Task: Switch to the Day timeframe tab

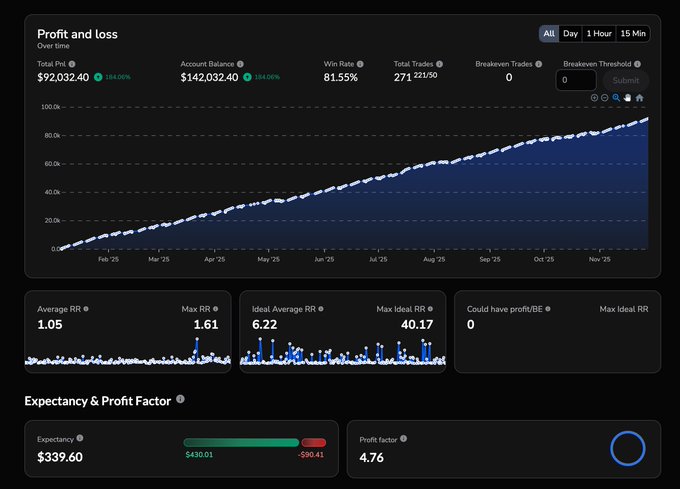Action: click(570, 33)
